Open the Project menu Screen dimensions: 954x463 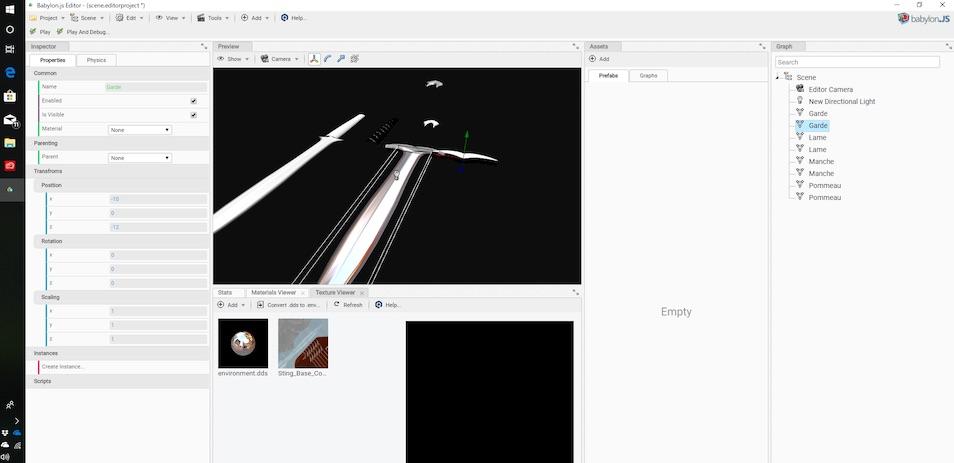tap(47, 18)
